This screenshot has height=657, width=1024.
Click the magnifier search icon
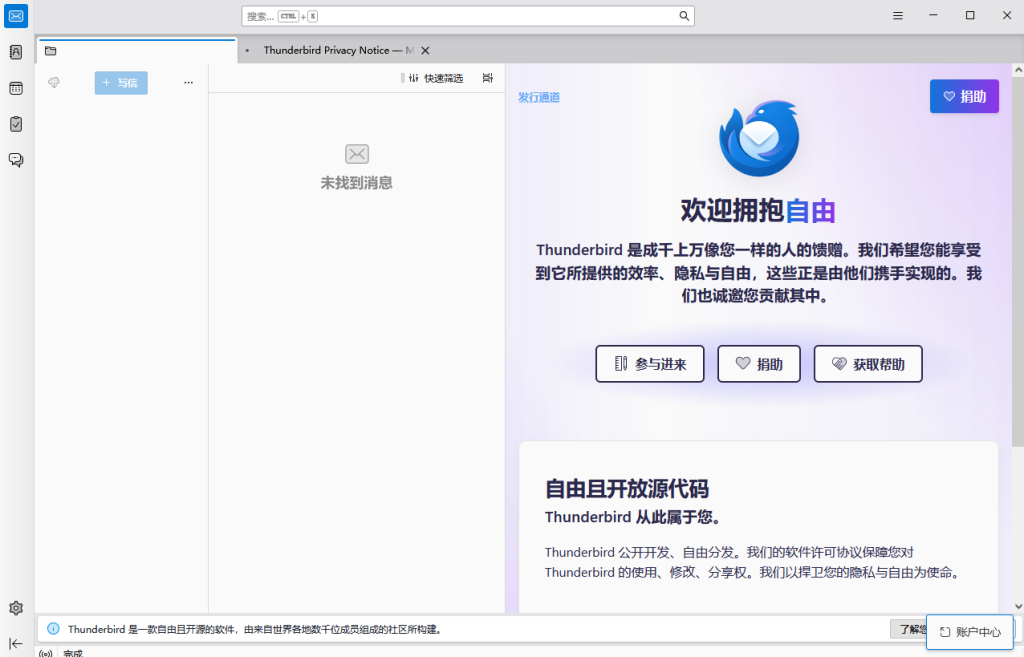(684, 16)
